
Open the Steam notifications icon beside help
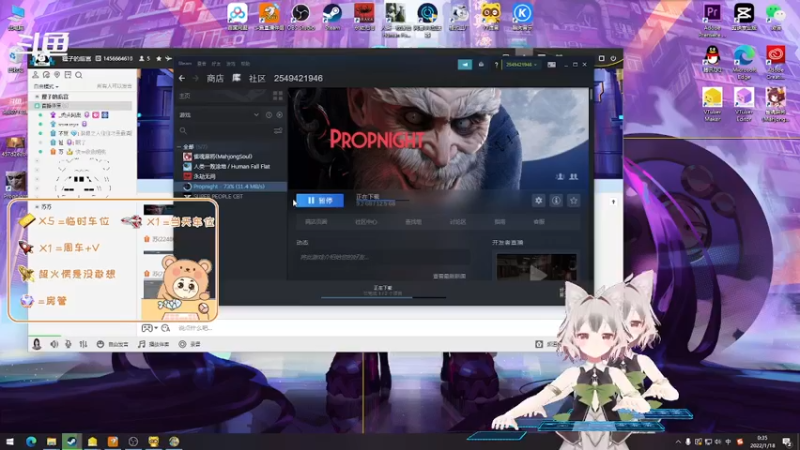481,64
